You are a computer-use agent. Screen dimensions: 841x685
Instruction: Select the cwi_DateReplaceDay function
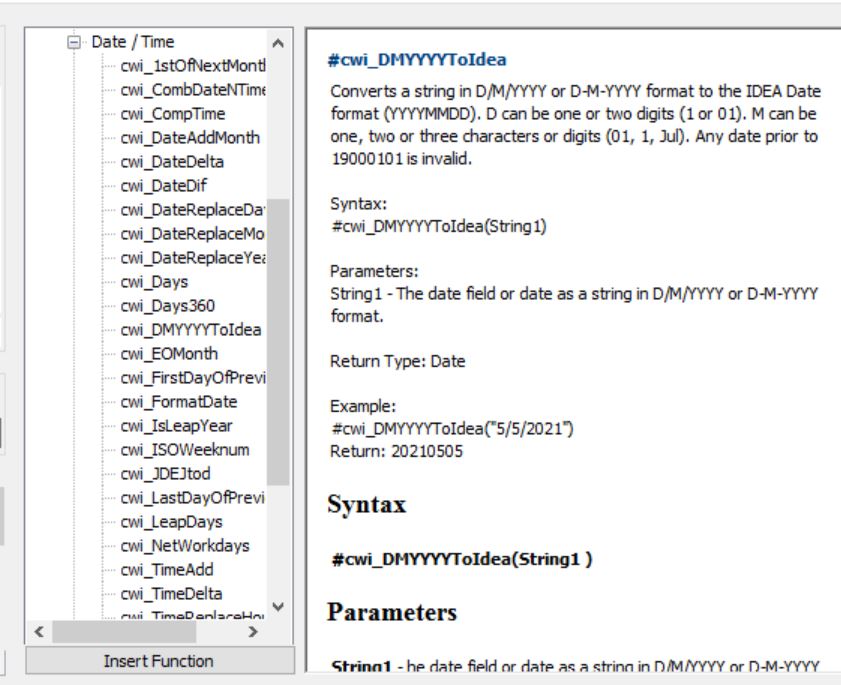point(193,210)
